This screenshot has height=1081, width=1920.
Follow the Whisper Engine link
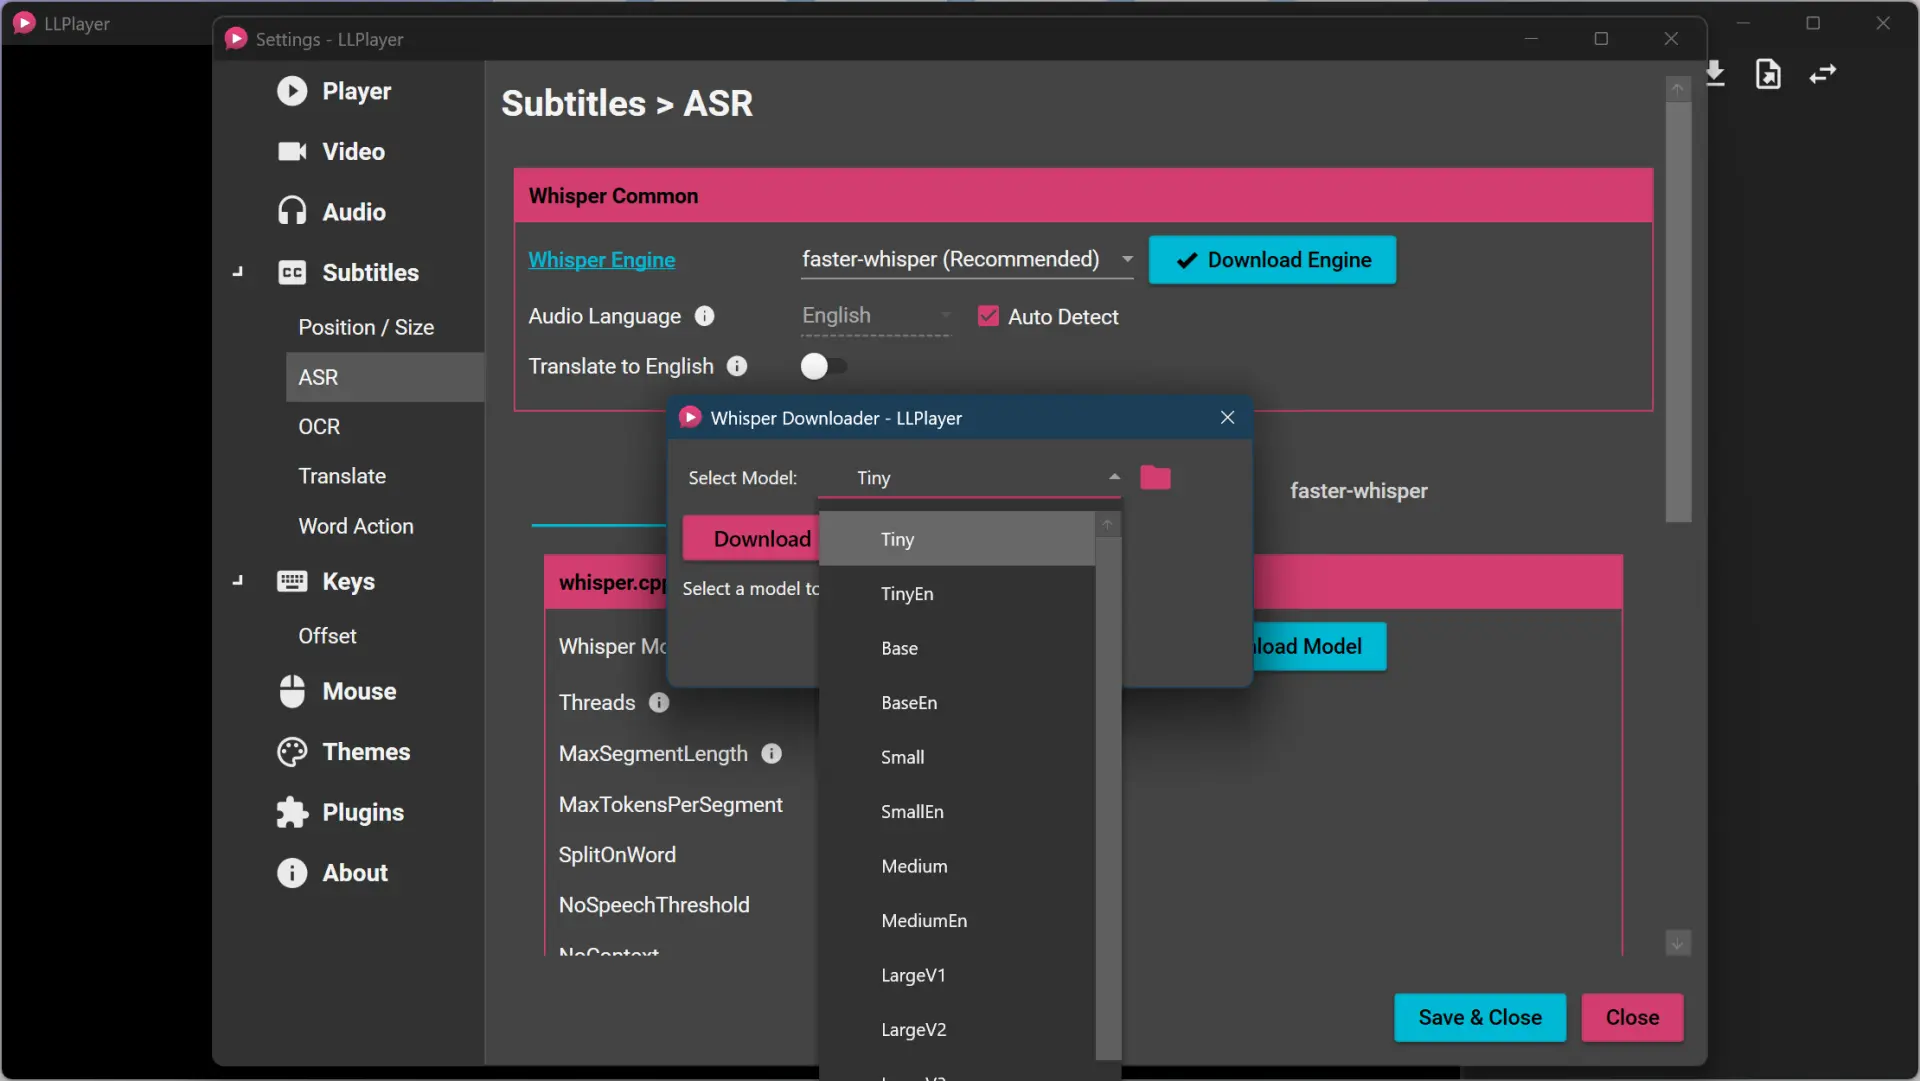[x=602, y=260]
